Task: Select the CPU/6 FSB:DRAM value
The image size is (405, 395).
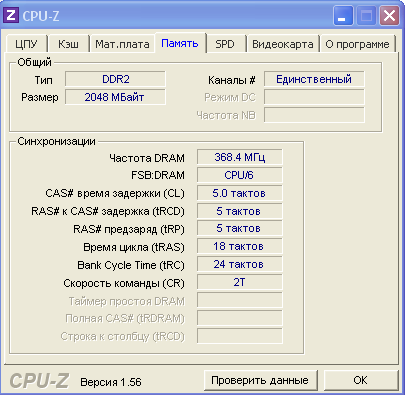Action: point(239,175)
